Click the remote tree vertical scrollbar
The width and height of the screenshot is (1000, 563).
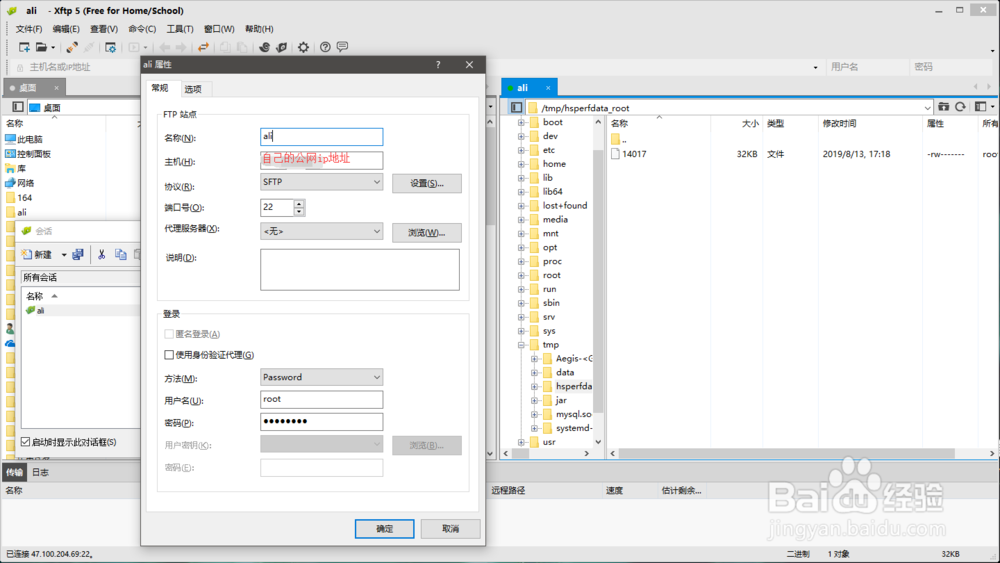(598, 281)
